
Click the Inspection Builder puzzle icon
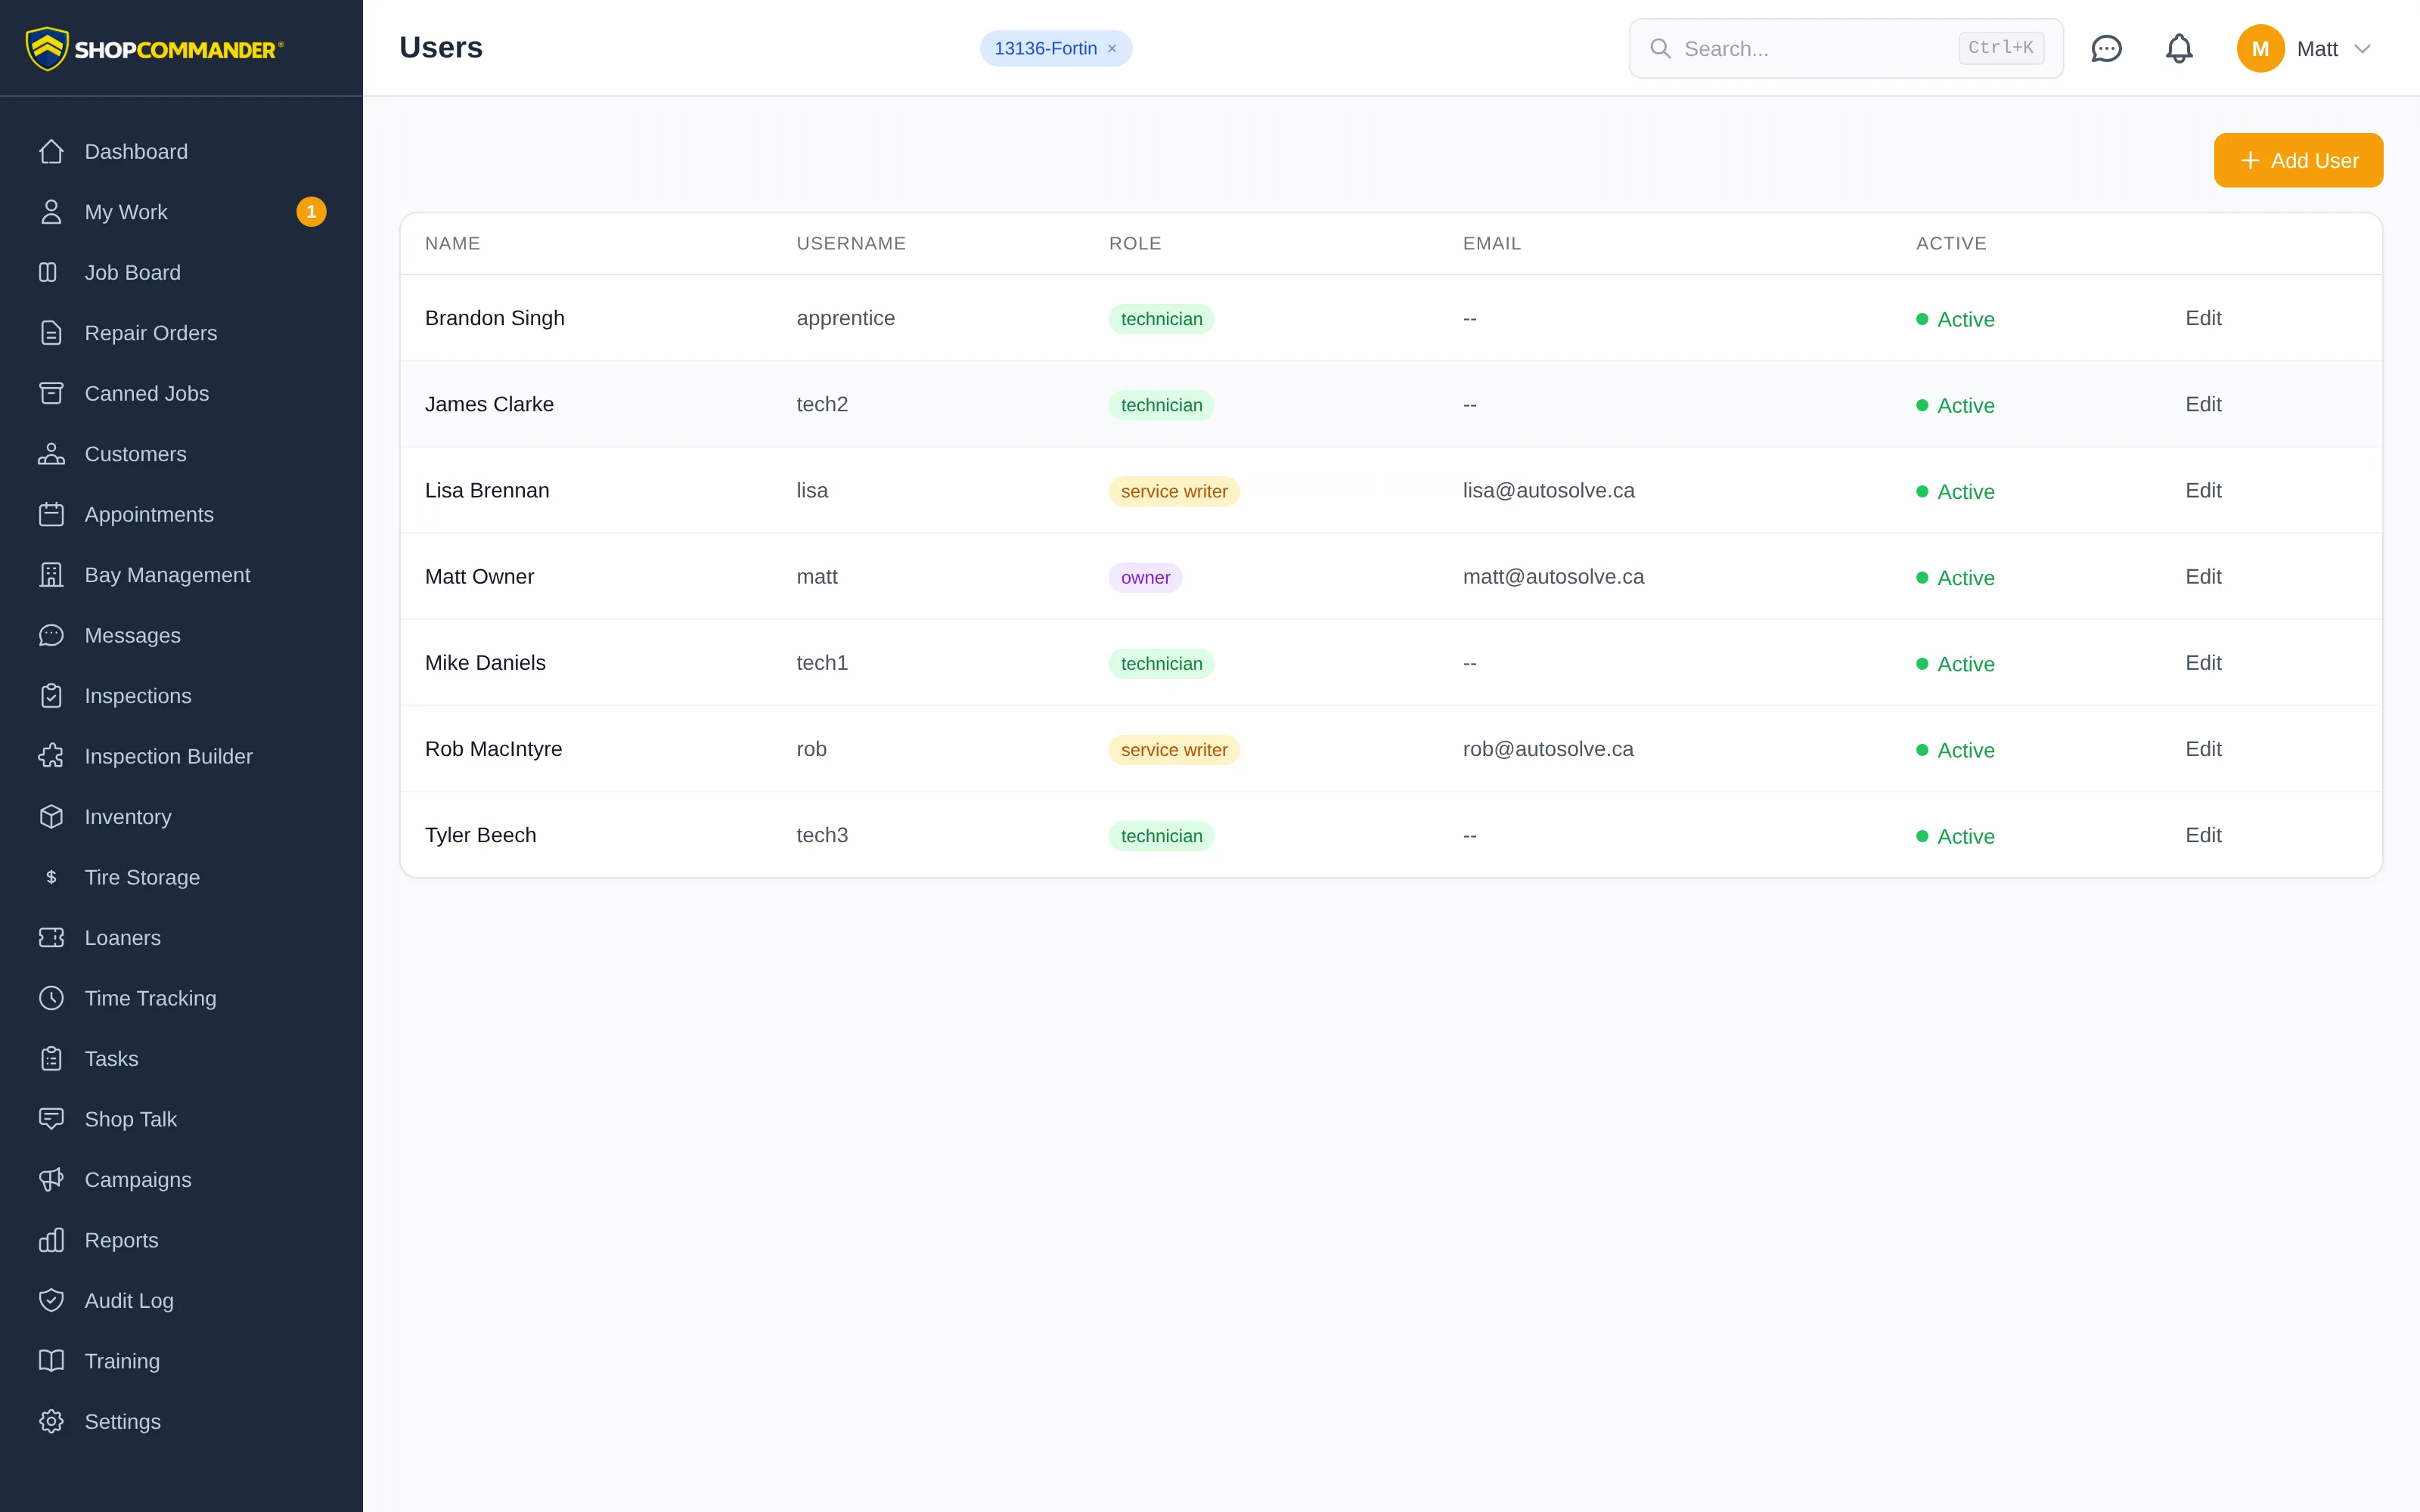[51, 756]
